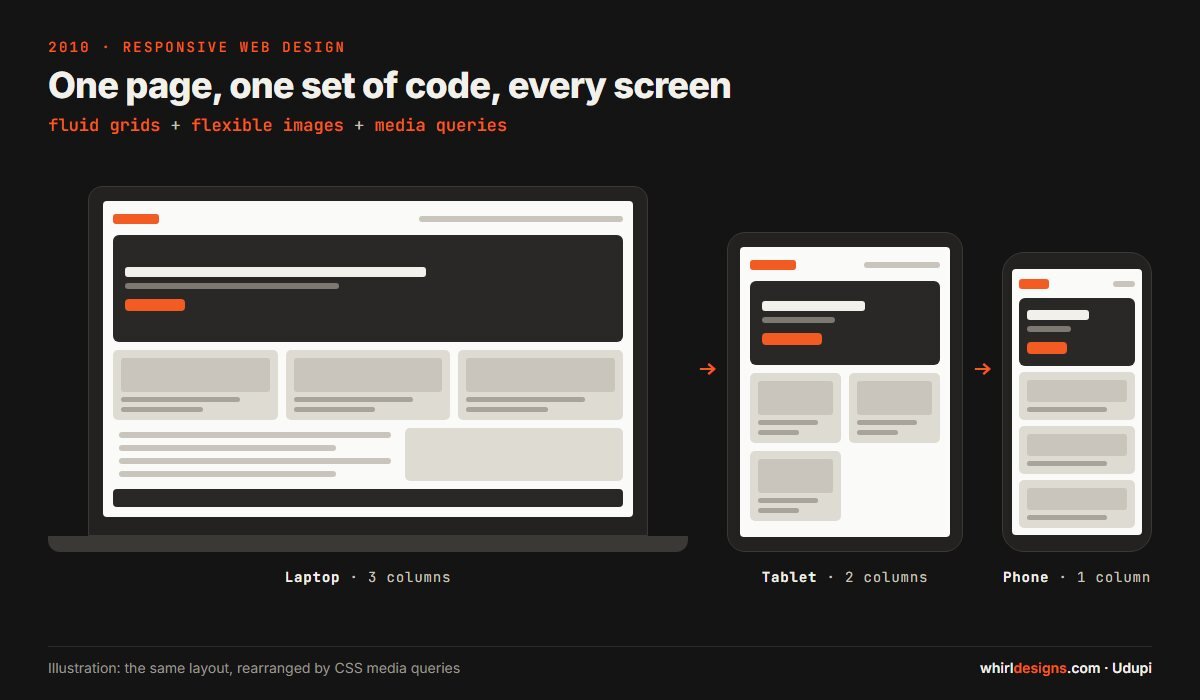Click the 'Laptop · 3 columns' caption

(x=368, y=577)
